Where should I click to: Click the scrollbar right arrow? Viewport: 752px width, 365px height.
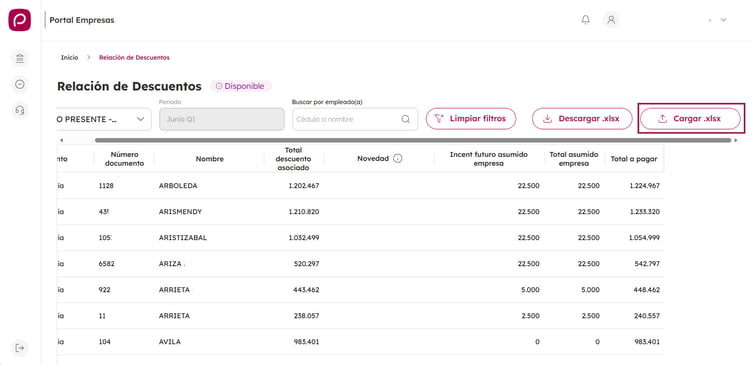pos(737,140)
